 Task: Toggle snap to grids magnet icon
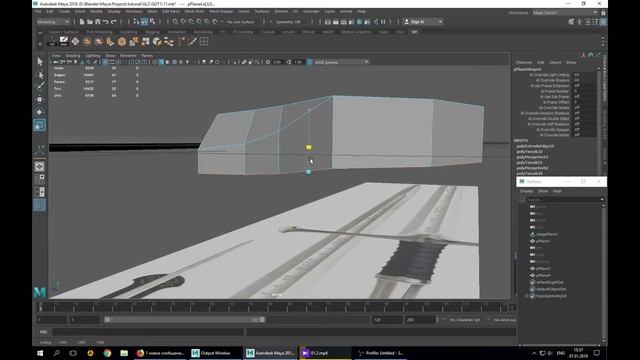click(175, 22)
